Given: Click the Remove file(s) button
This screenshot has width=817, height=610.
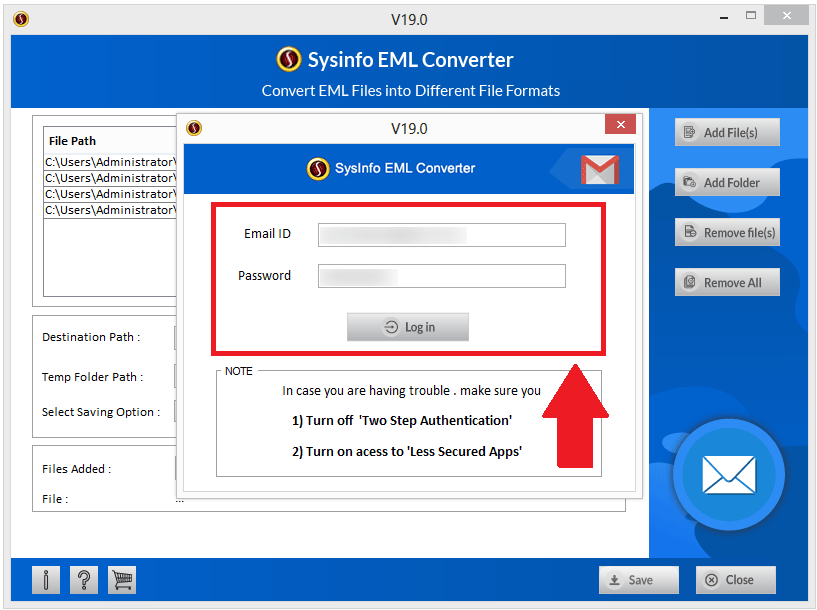Looking at the screenshot, I should pyautogui.click(x=727, y=232).
